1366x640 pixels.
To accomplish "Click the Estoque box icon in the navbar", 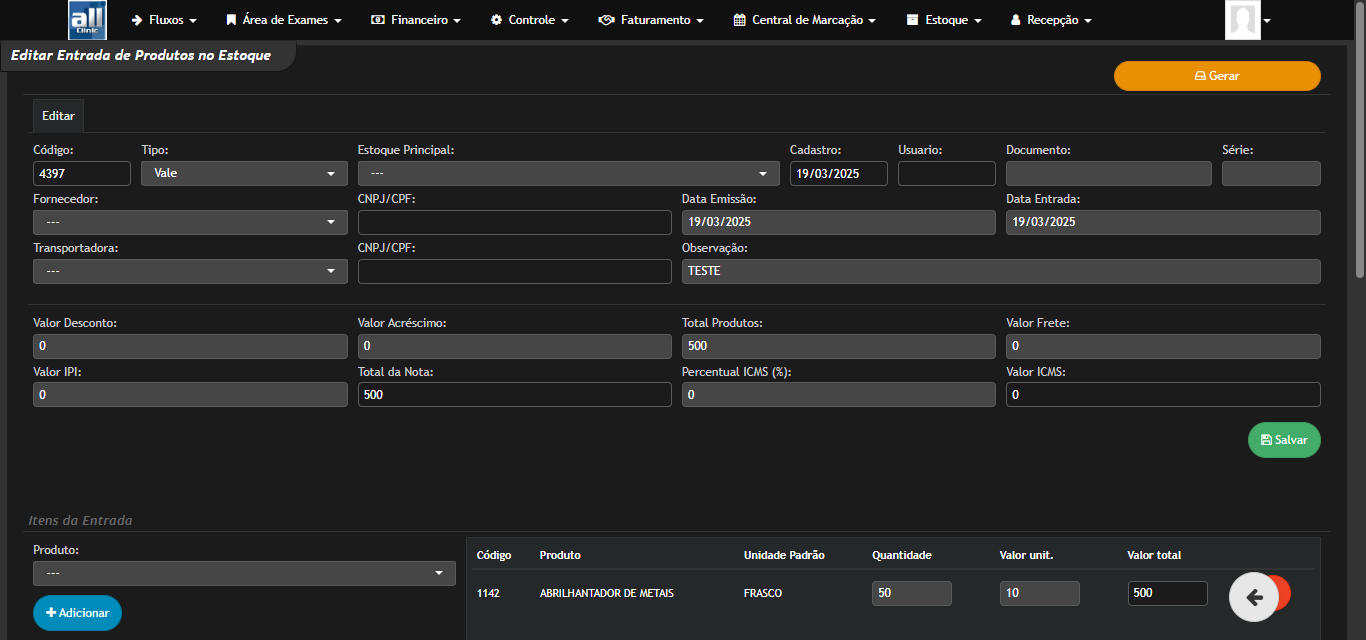I will tap(911, 19).
